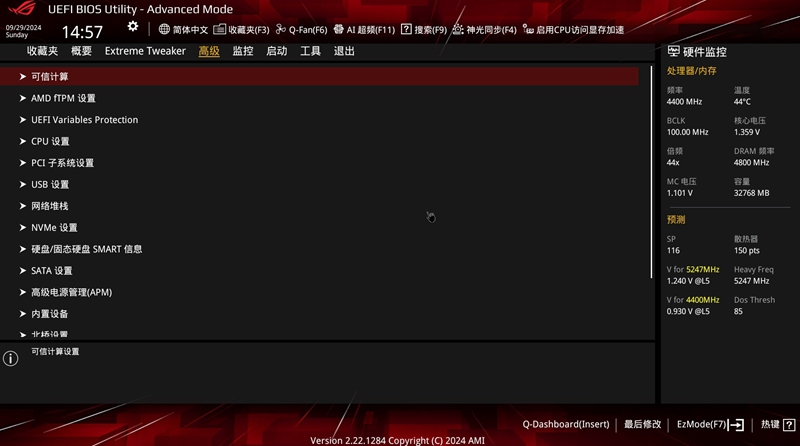Click the vertical scrollbar of the menu list

click(x=652, y=172)
